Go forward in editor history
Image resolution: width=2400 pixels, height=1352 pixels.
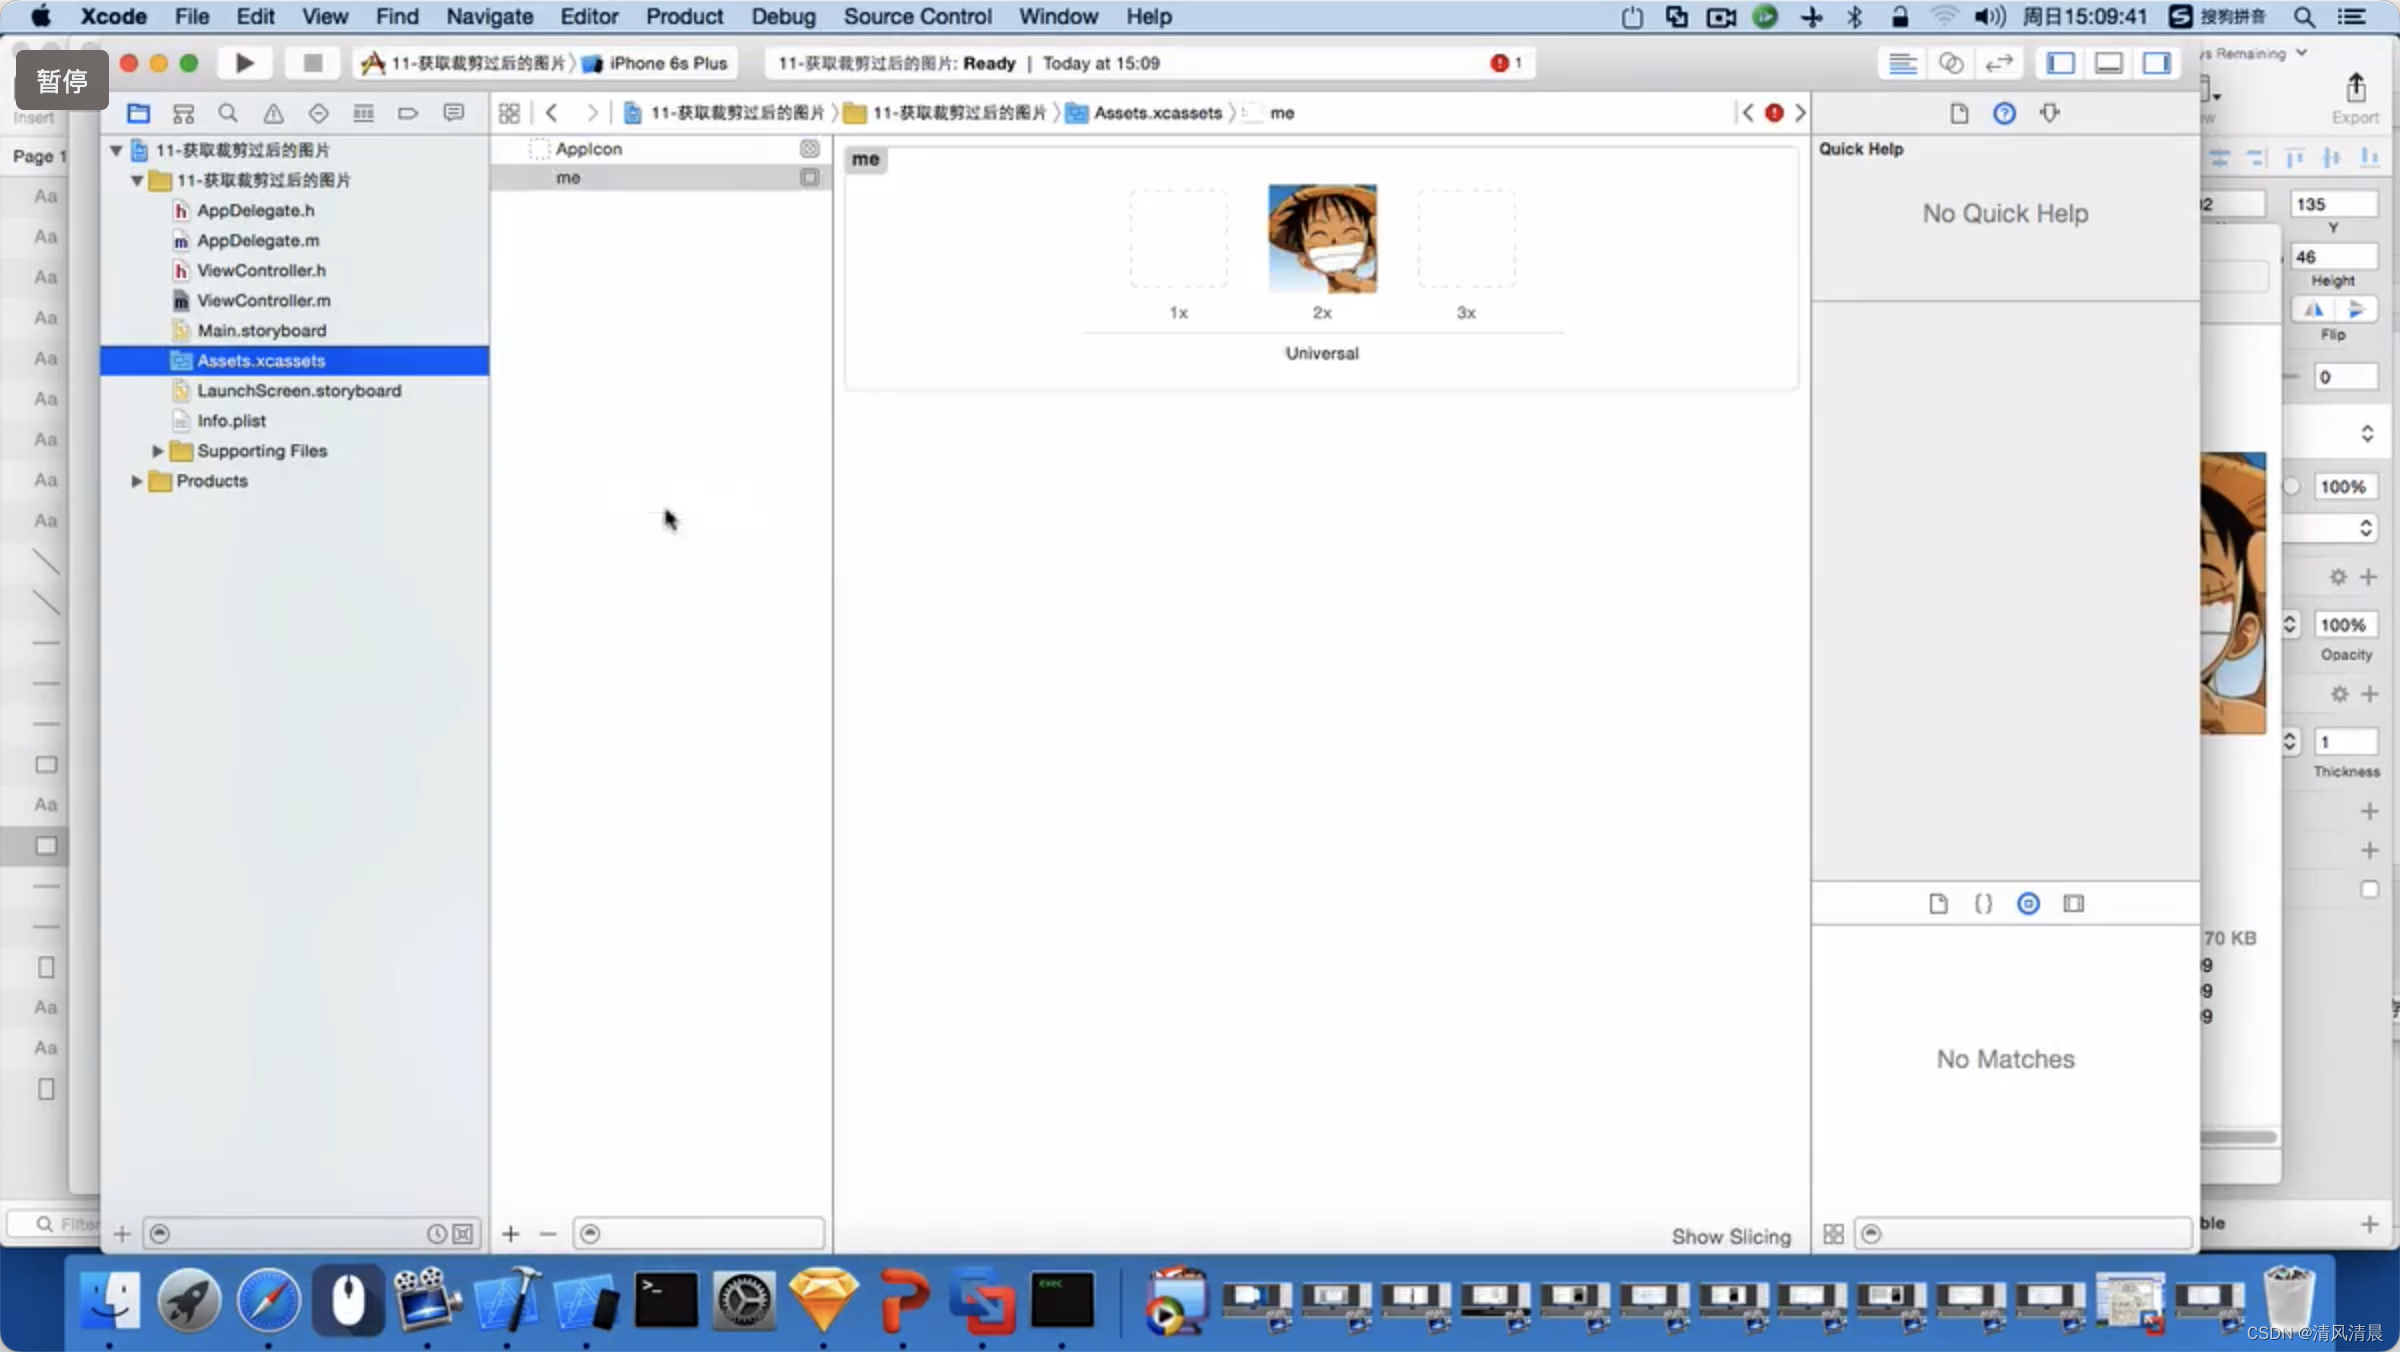tap(592, 113)
